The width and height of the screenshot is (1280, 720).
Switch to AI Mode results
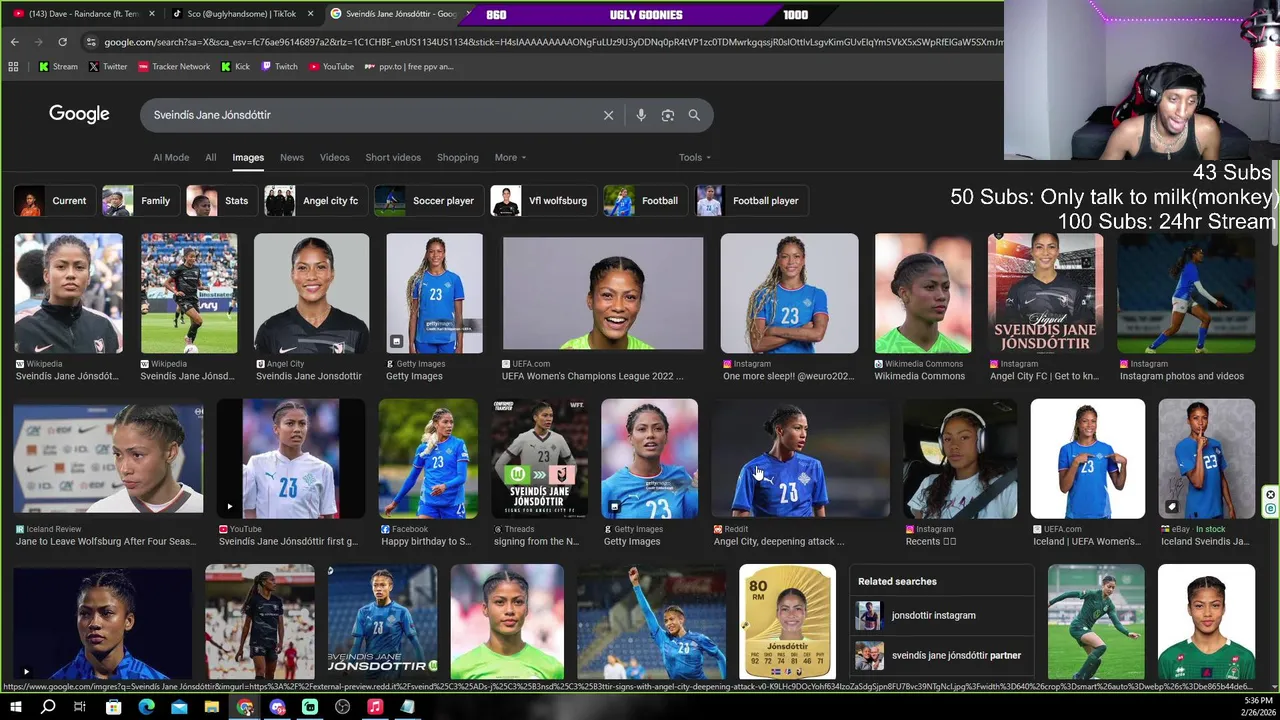[171, 157]
